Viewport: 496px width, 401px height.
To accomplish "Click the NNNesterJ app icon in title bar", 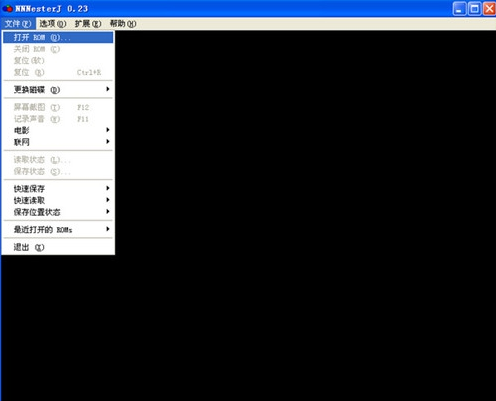I will point(7,8).
